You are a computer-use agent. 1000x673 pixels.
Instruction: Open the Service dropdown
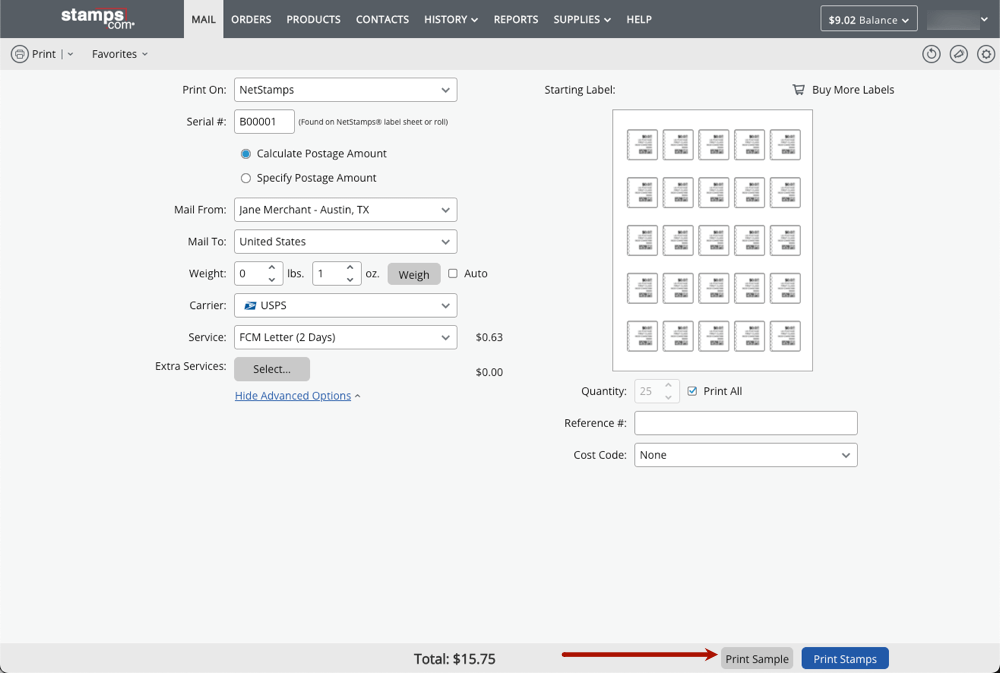click(x=346, y=337)
